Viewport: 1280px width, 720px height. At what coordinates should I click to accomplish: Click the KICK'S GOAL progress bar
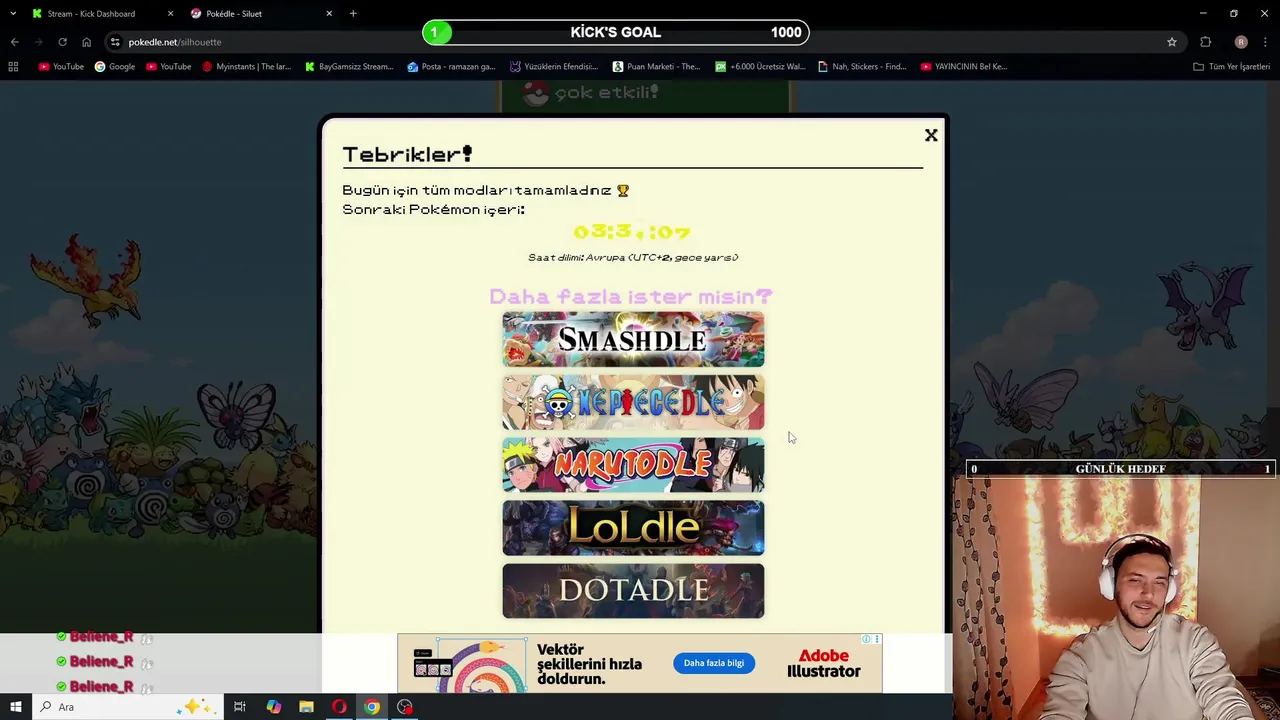pos(616,32)
